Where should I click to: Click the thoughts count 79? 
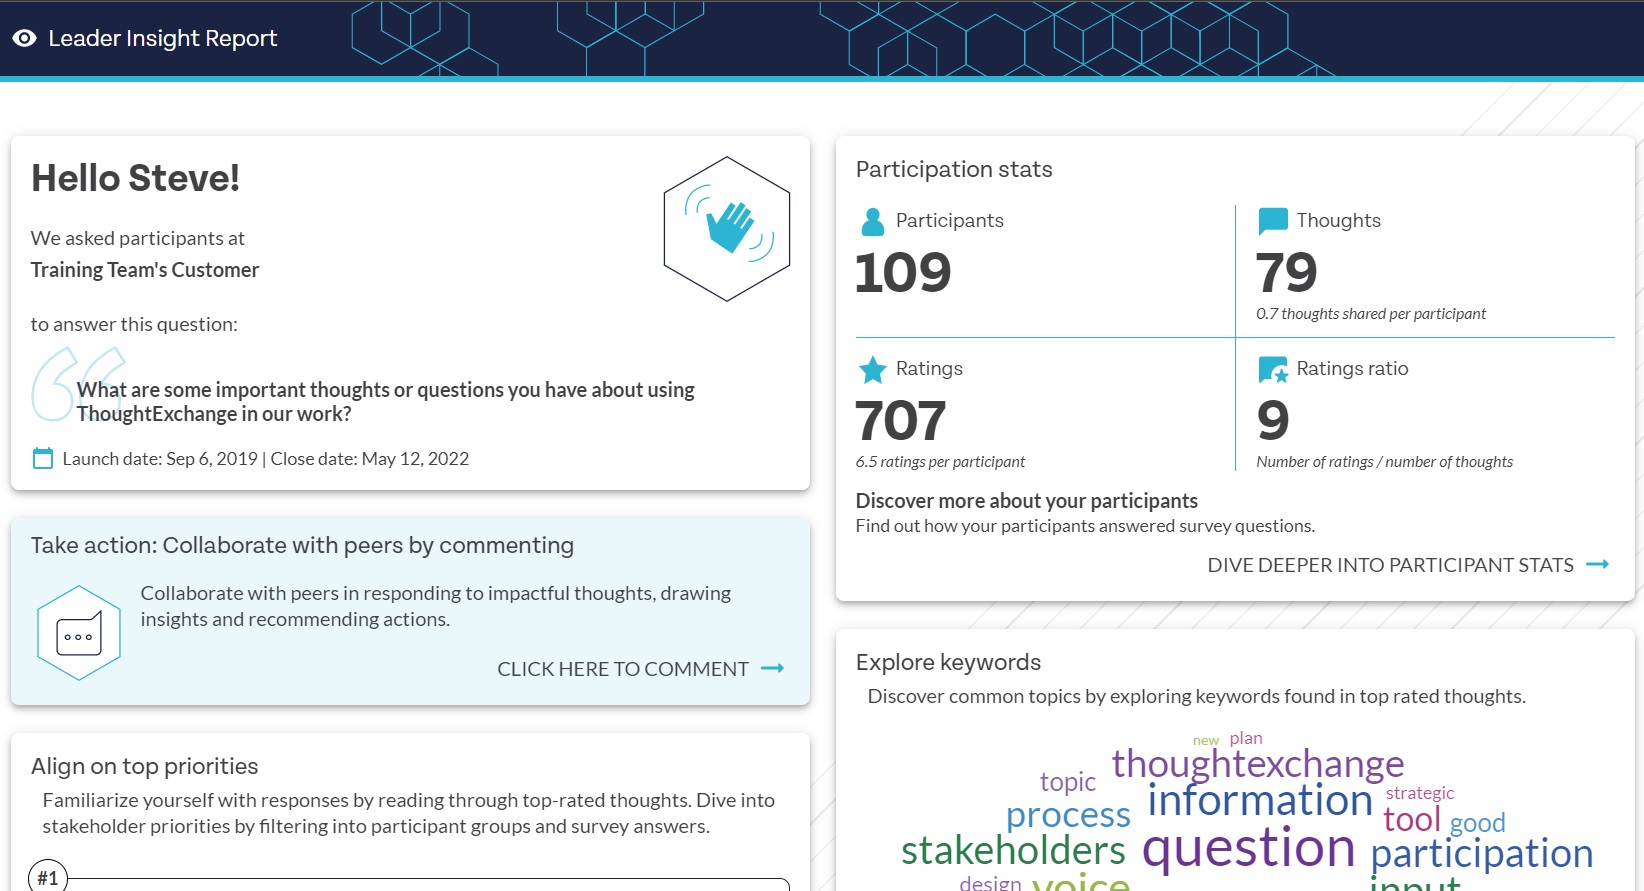[1286, 272]
